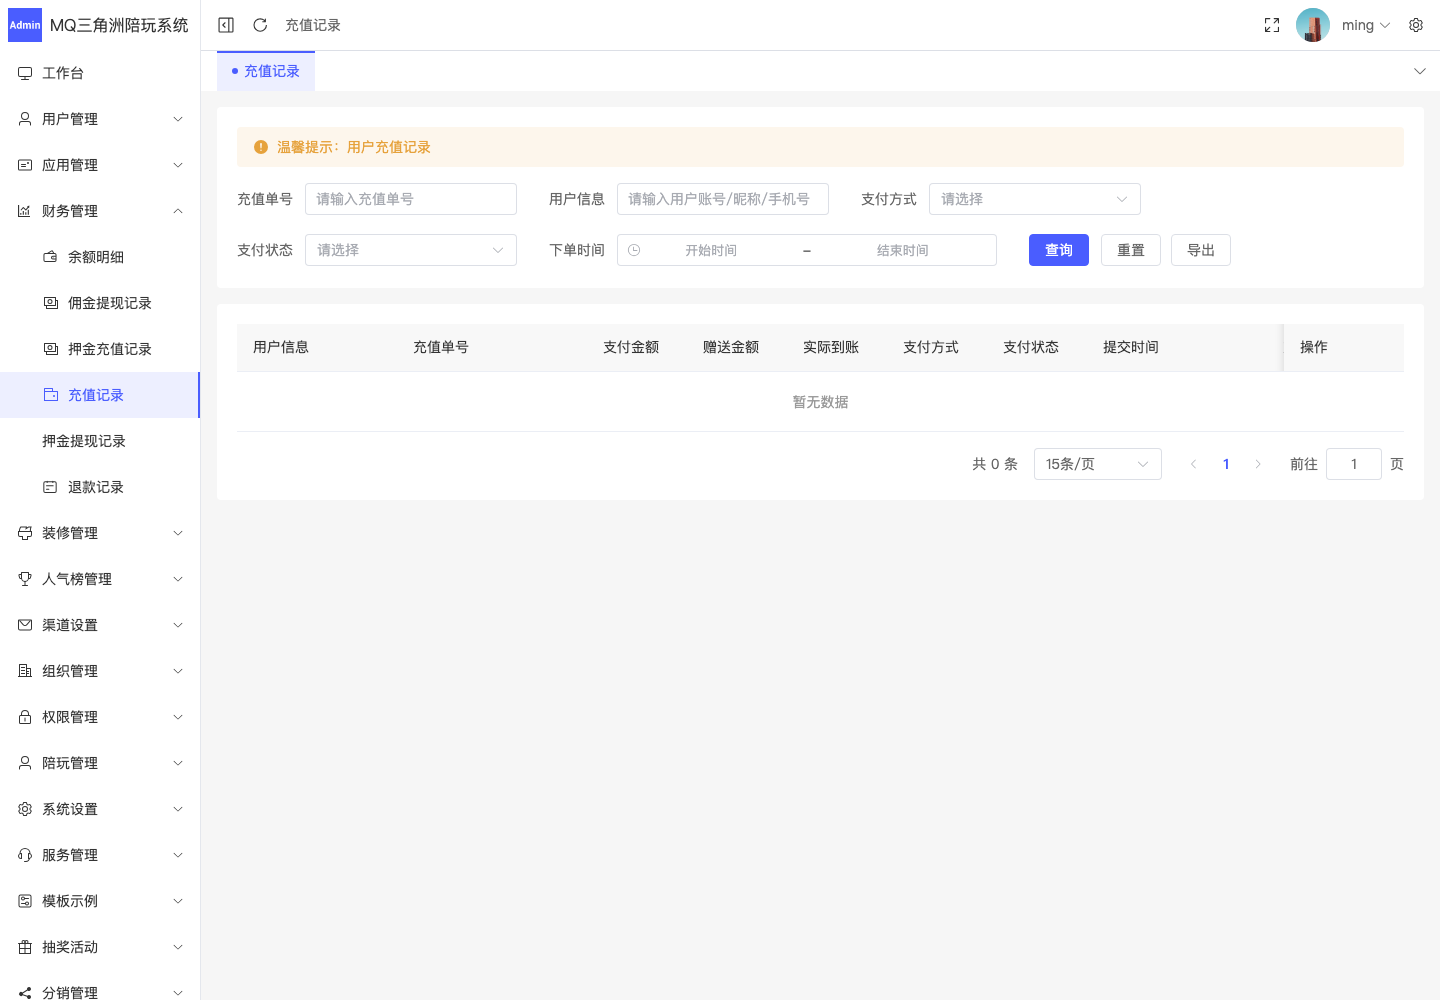Click the 服务管理 headset icon
Screen dimensions: 1440x1000
click(25, 855)
